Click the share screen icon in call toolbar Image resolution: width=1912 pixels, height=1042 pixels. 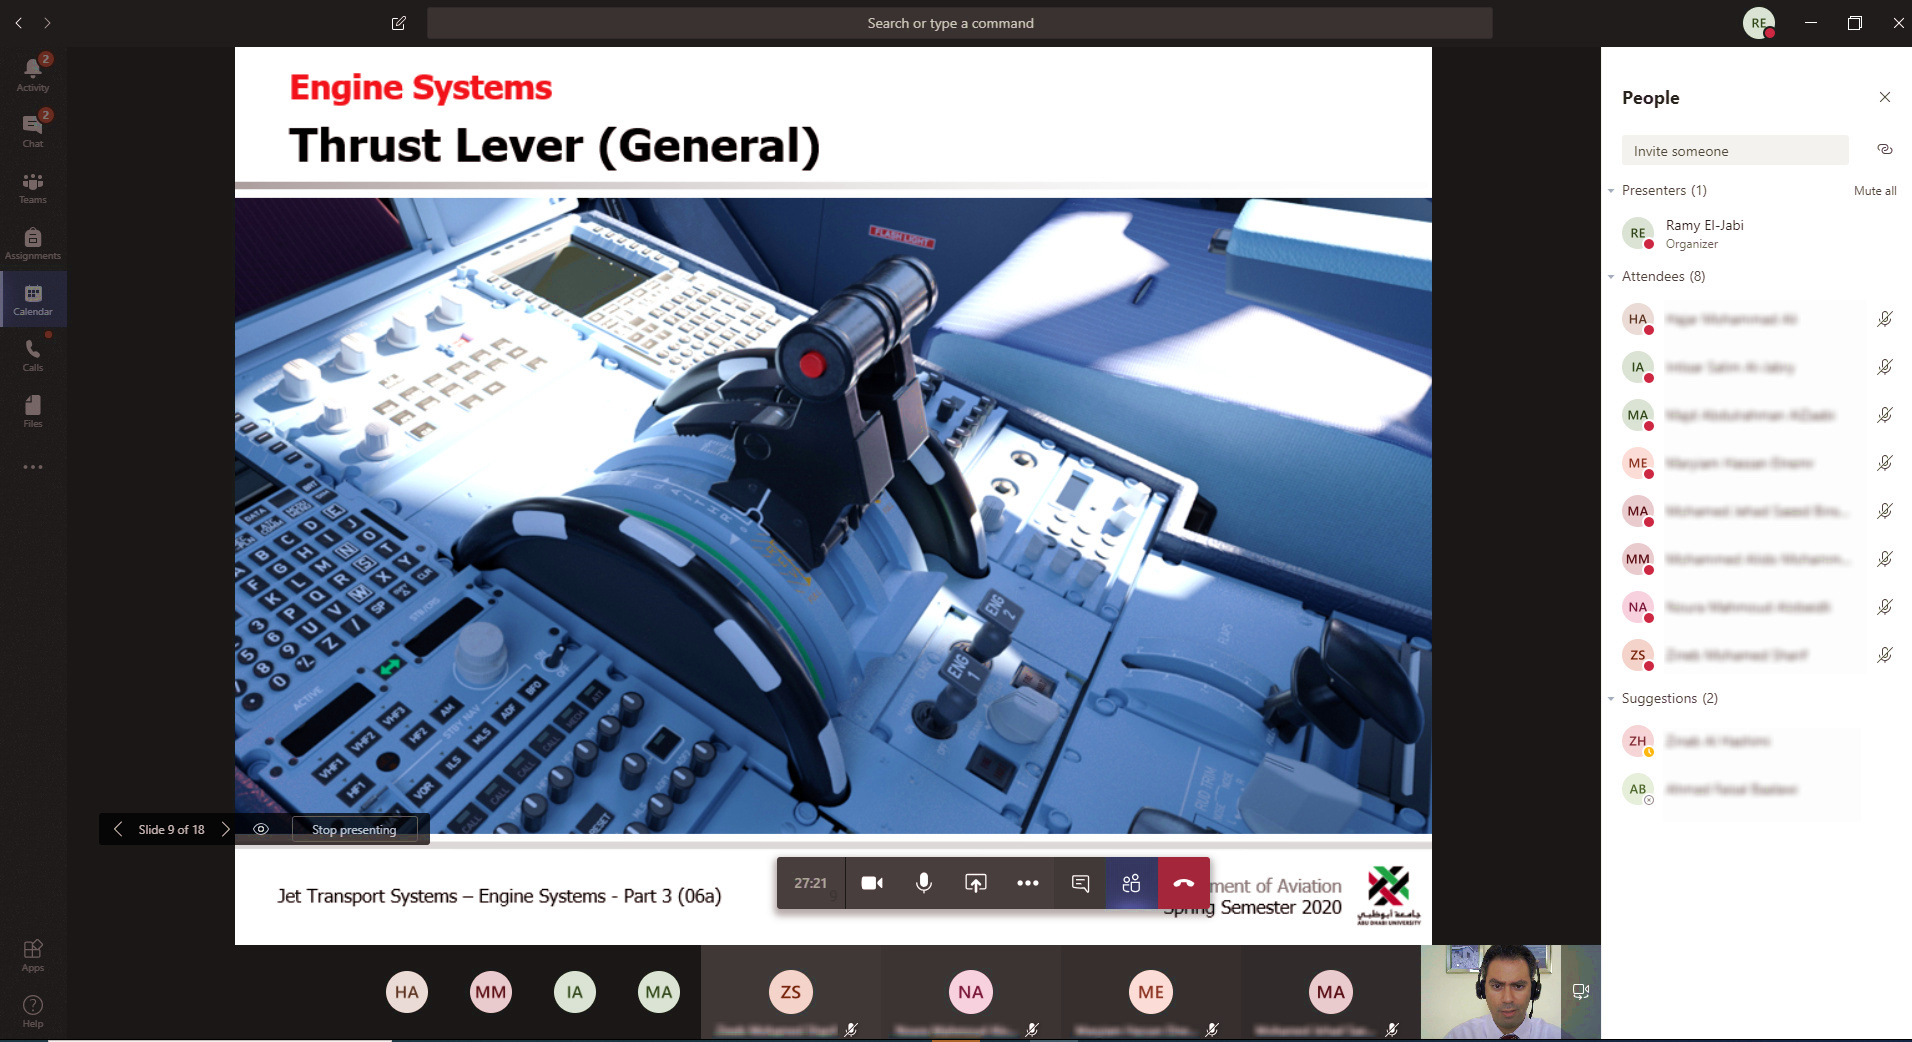point(975,883)
